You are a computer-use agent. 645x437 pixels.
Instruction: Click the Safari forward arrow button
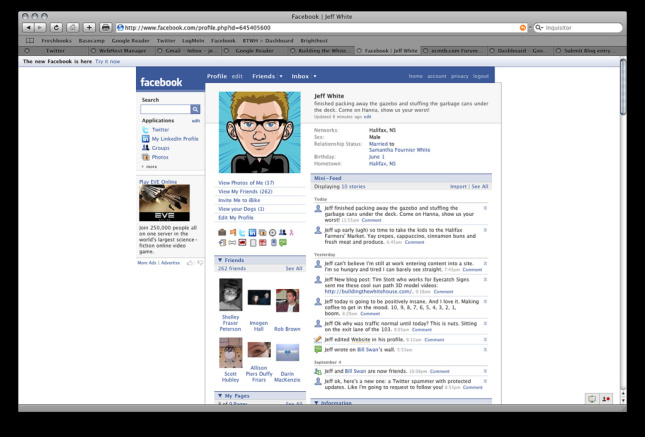point(40,28)
